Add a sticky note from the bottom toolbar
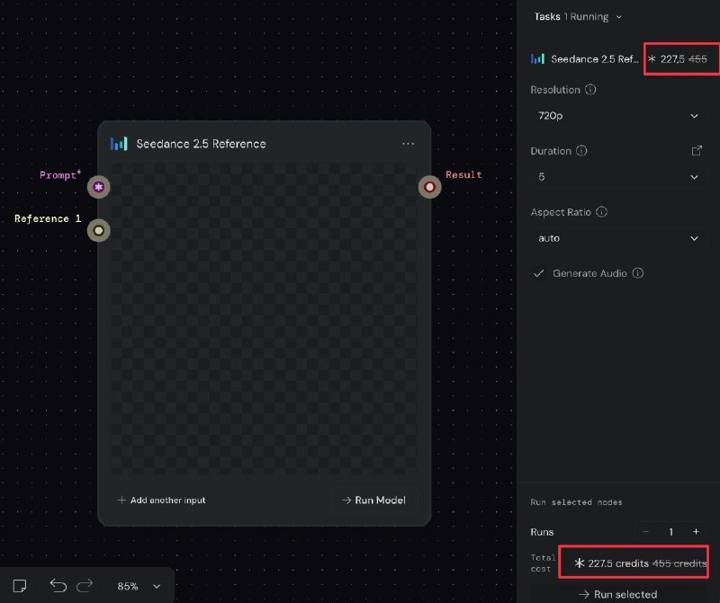The image size is (720, 603). [x=20, y=586]
